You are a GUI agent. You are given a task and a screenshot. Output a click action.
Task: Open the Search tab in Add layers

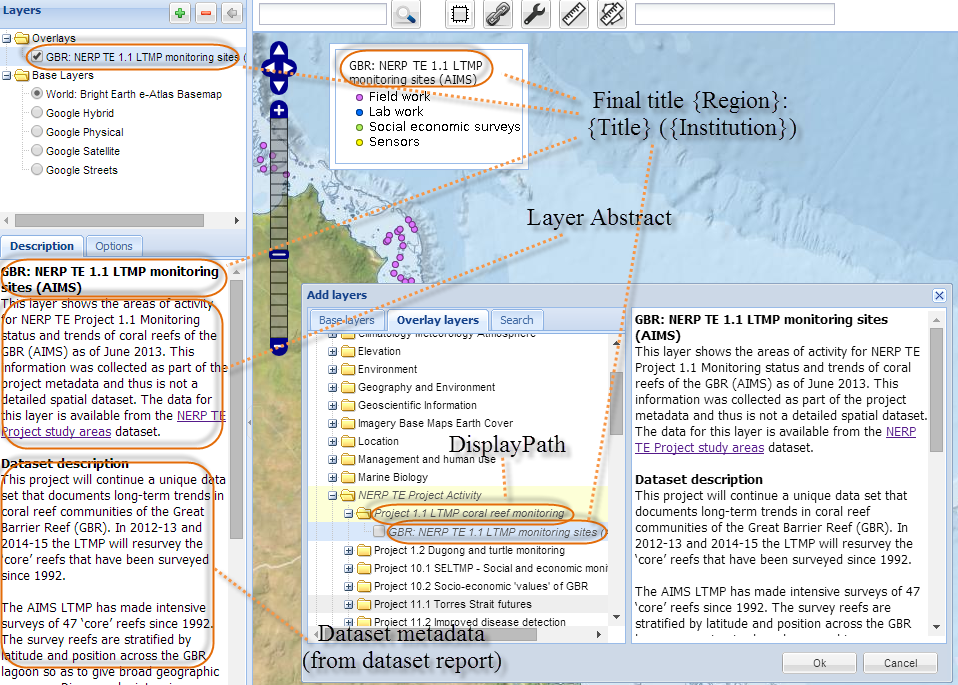tap(516, 320)
